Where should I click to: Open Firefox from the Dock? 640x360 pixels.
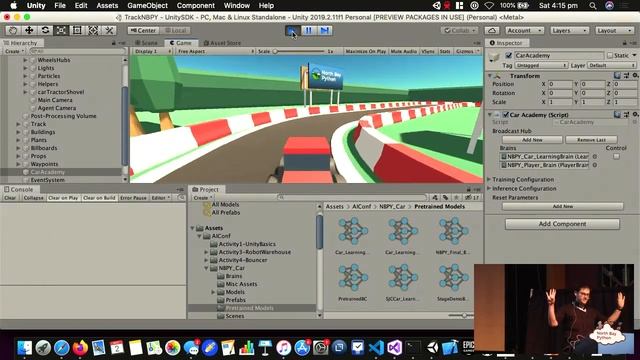(80, 348)
